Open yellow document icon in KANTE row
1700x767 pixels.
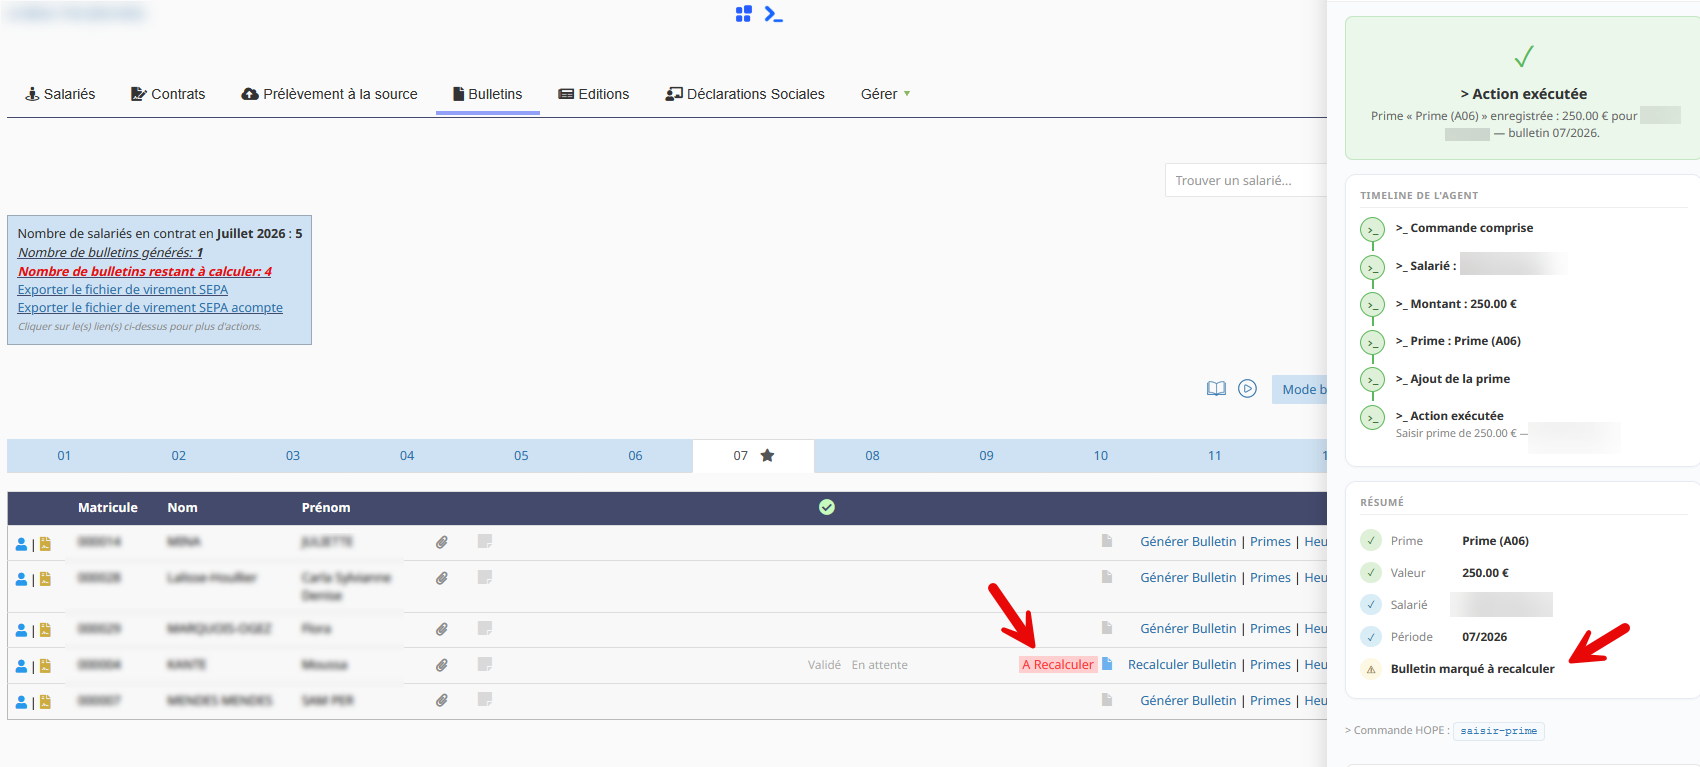(x=45, y=666)
